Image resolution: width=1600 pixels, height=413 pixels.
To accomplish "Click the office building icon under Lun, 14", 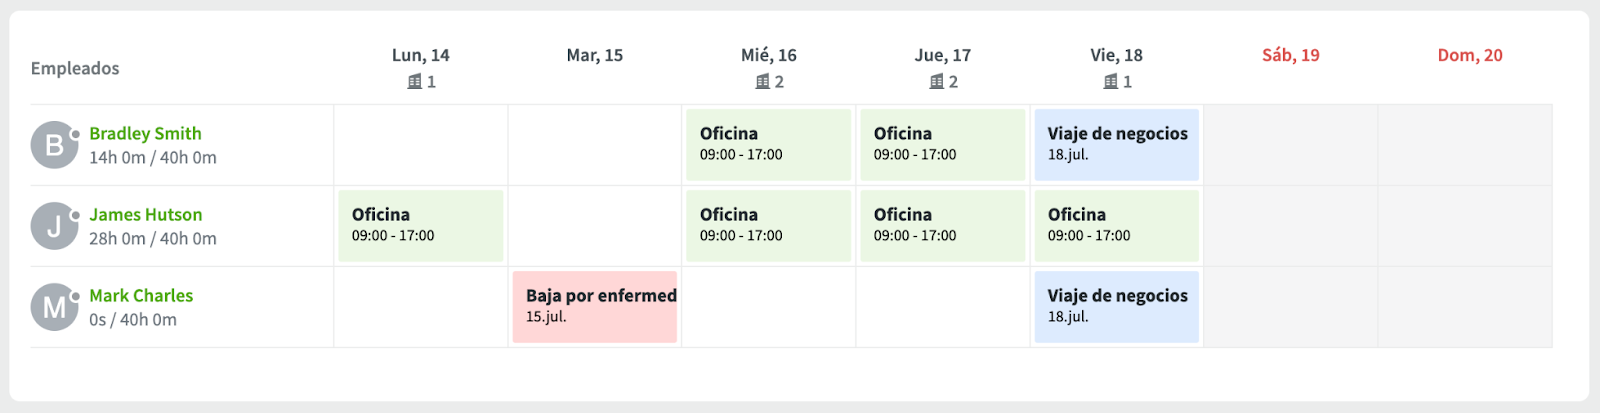I will click(414, 82).
